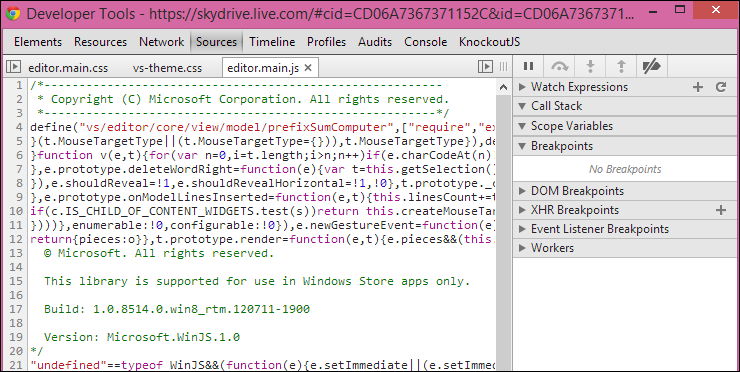740x372 pixels.
Task: Close the editor.main.js tab
Action: pyautogui.click(x=308, y=68)
